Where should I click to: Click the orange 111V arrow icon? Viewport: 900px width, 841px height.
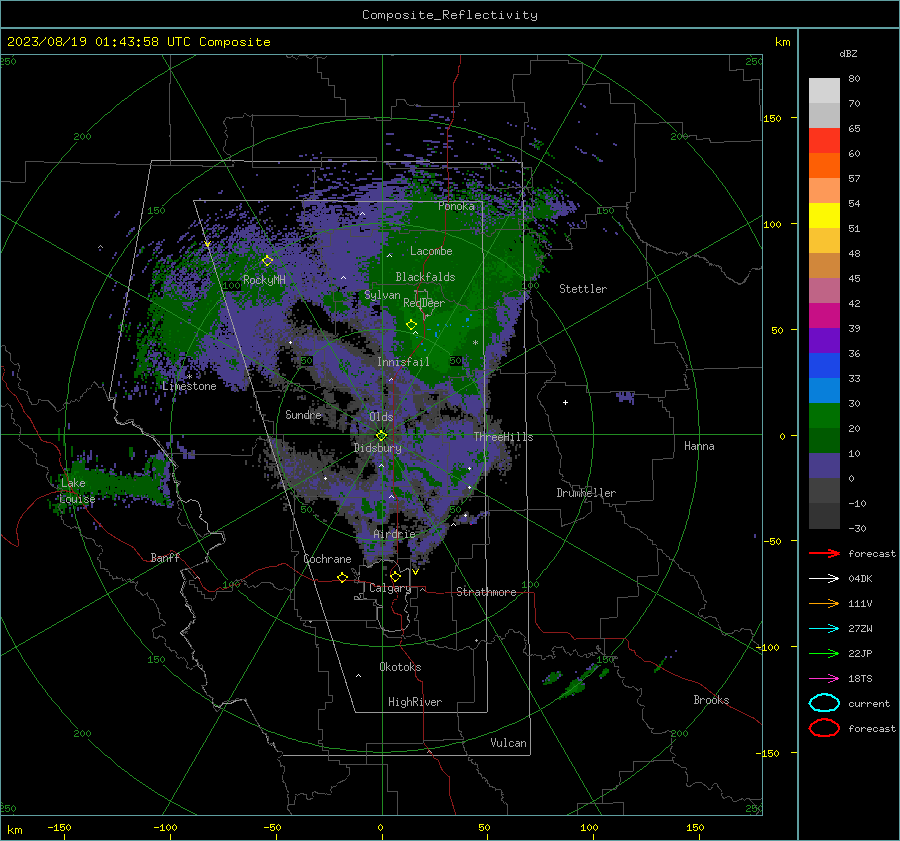click(x=824, y=603)
